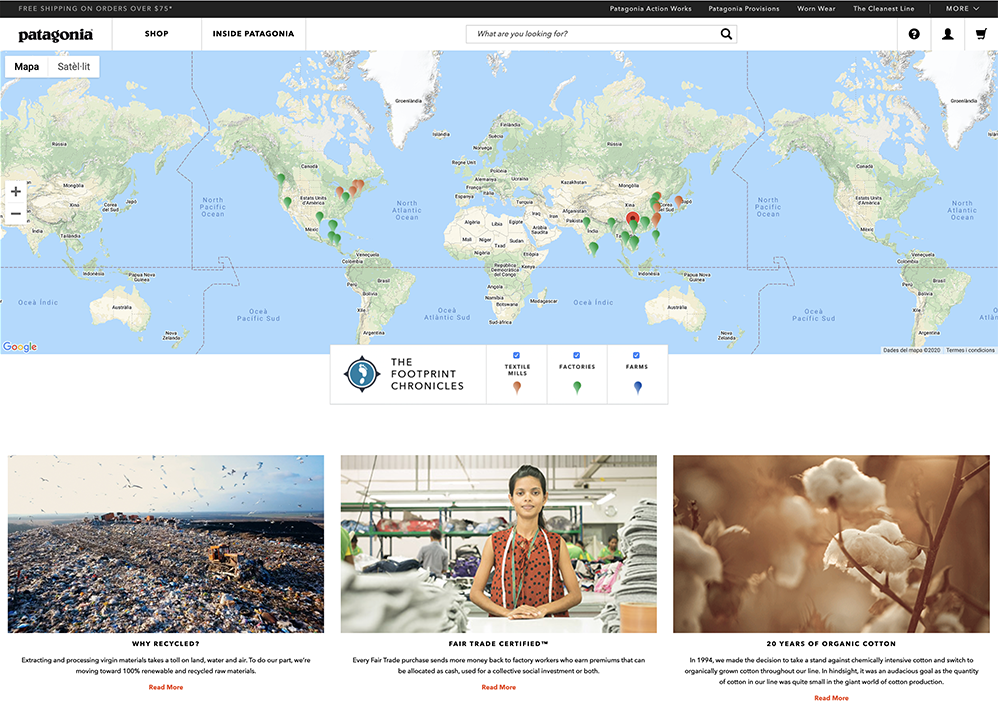Click Read More under Organic Cotton
The height and width of the screenshot is (722, 998).
pyautogui.click(x=831, y=698)
